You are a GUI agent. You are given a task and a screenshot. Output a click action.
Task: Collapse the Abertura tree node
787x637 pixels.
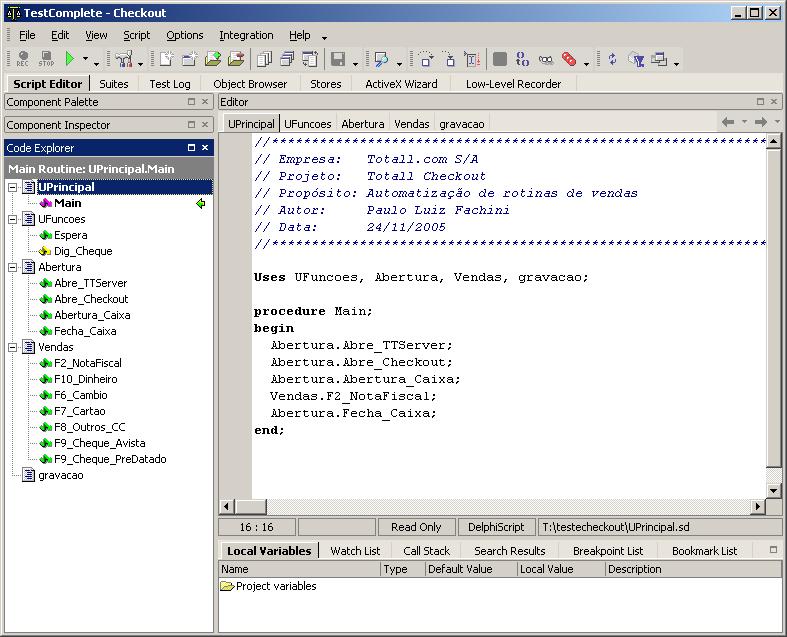click(x=13, y=268)
